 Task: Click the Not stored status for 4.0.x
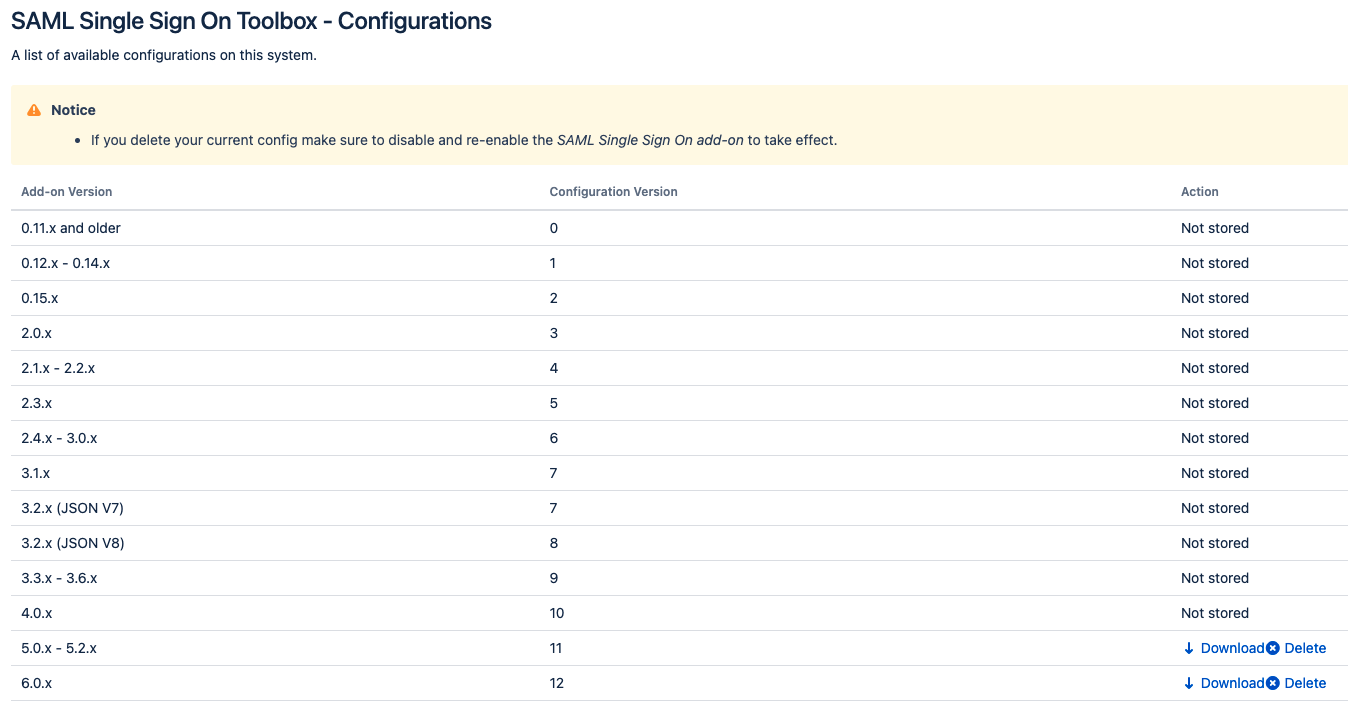(1214, 613)
